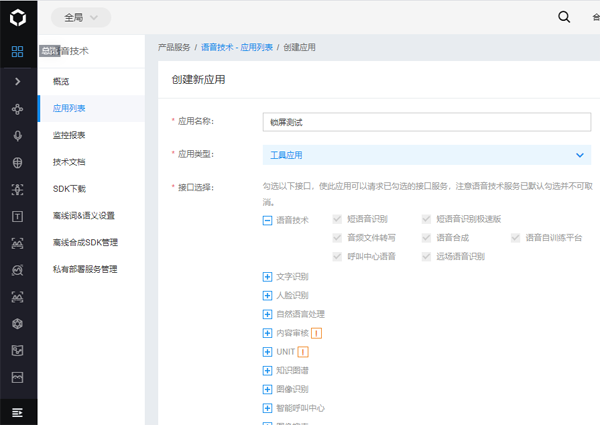Click the microphone speech icon in sidebar
600x425 pixels.
coord(17,135)
